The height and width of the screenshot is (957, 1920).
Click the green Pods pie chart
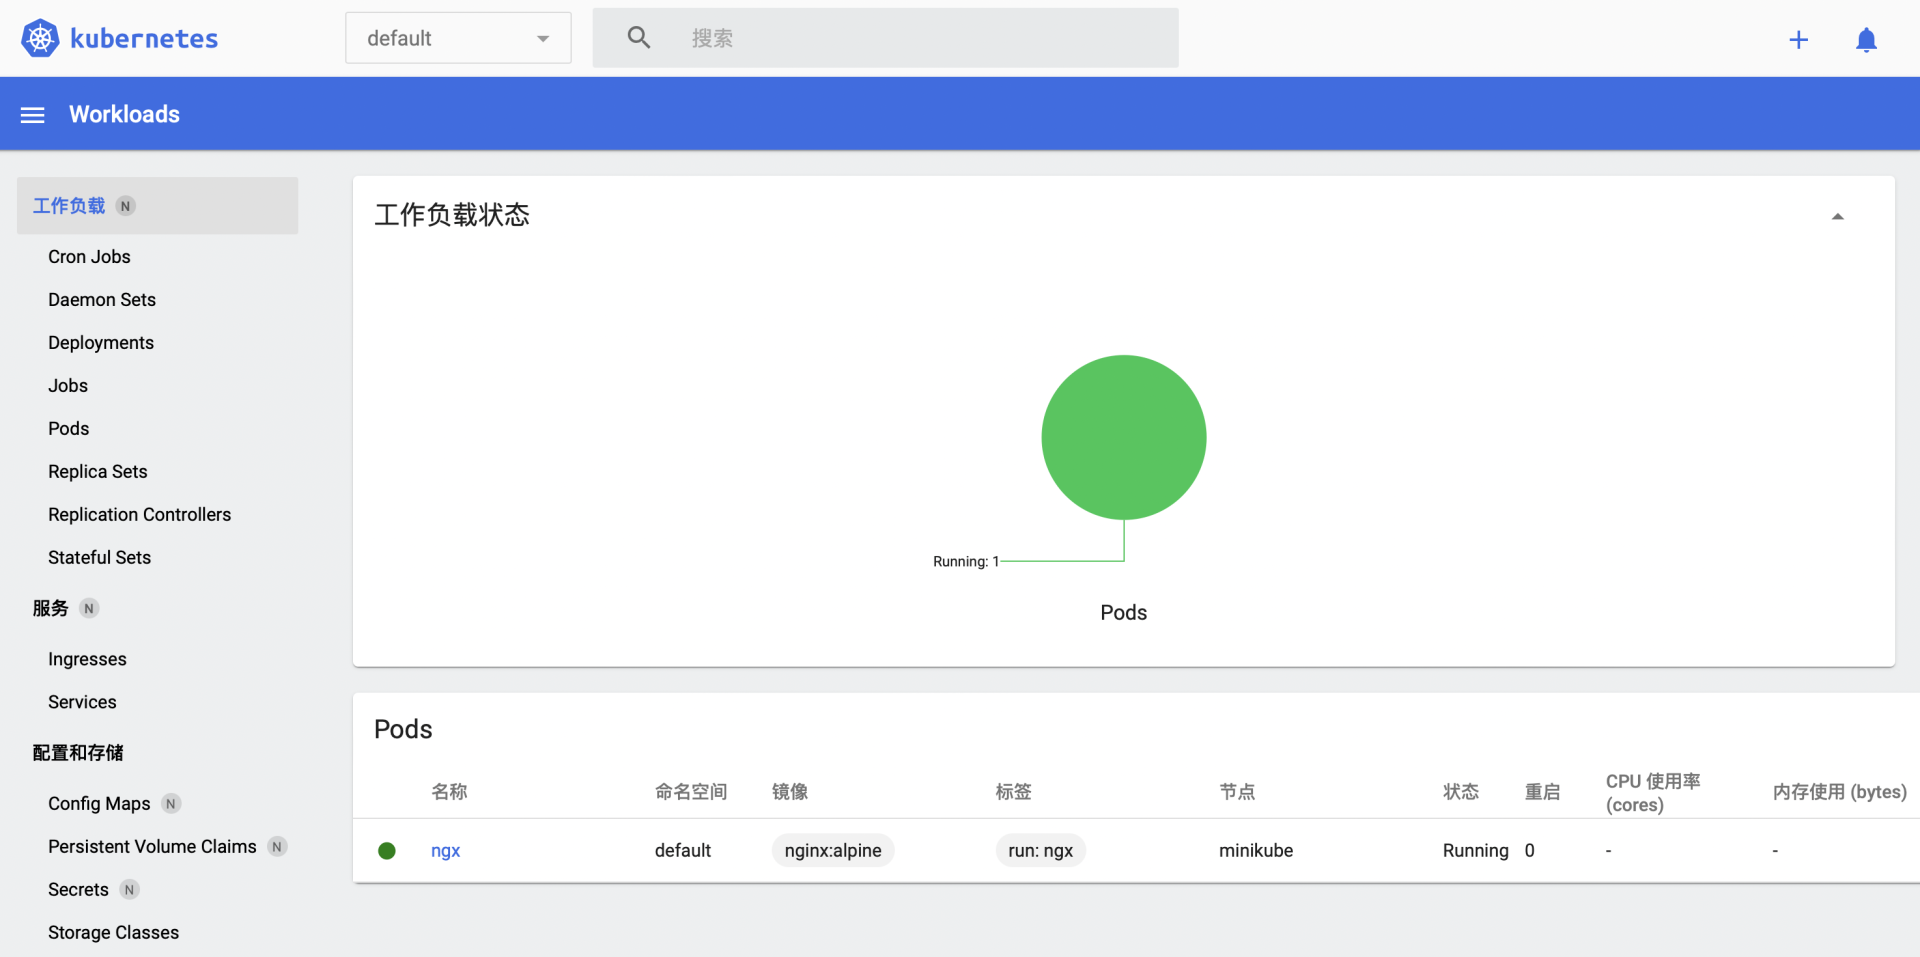click(1123, 437)
